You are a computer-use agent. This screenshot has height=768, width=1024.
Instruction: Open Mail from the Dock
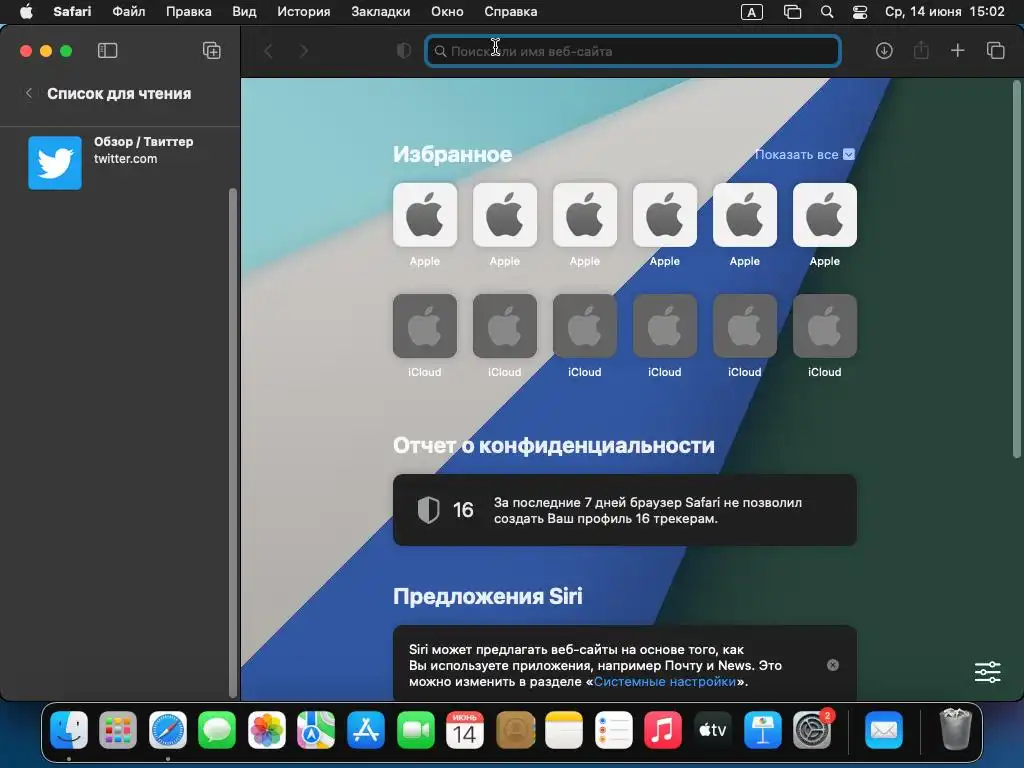(x=884, y=729)
